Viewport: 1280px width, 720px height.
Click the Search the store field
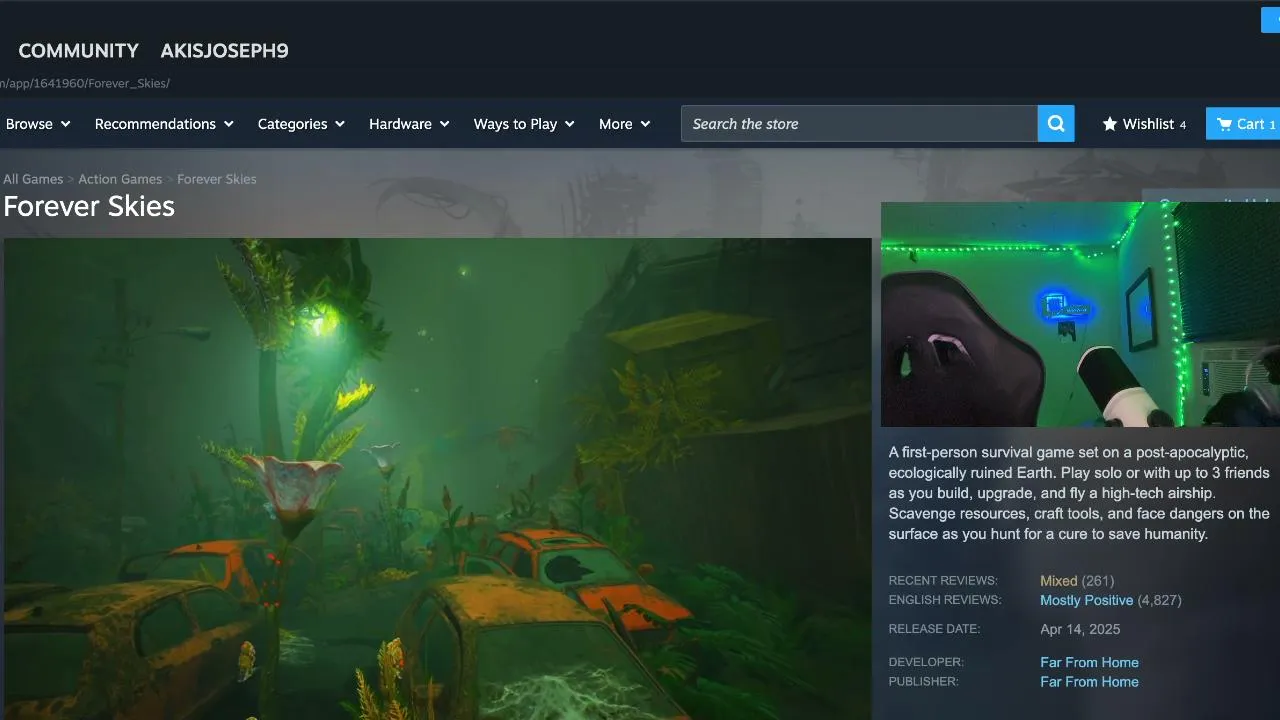(859, 124)
